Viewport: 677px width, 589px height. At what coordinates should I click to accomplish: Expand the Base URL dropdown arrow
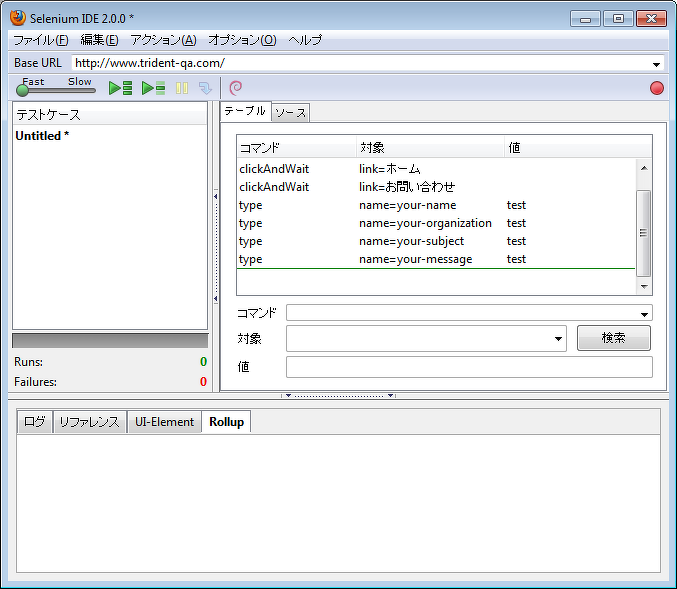(657, 64)
